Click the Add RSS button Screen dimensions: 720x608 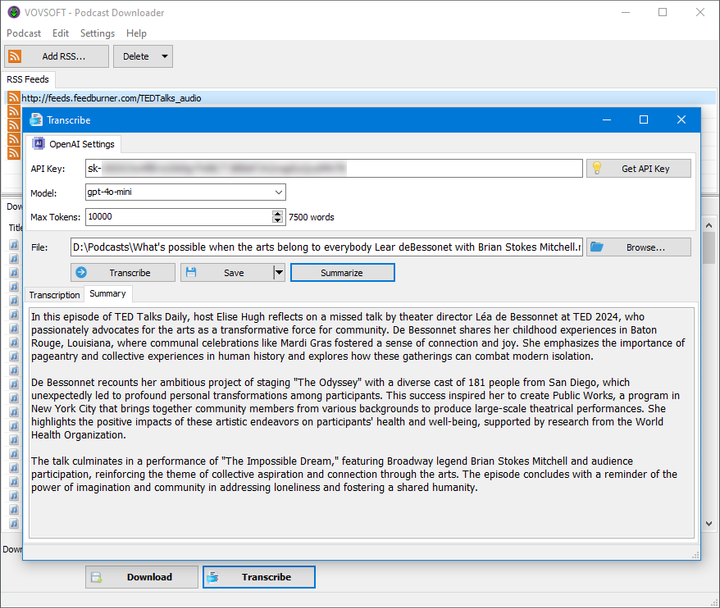coord(56,56)
